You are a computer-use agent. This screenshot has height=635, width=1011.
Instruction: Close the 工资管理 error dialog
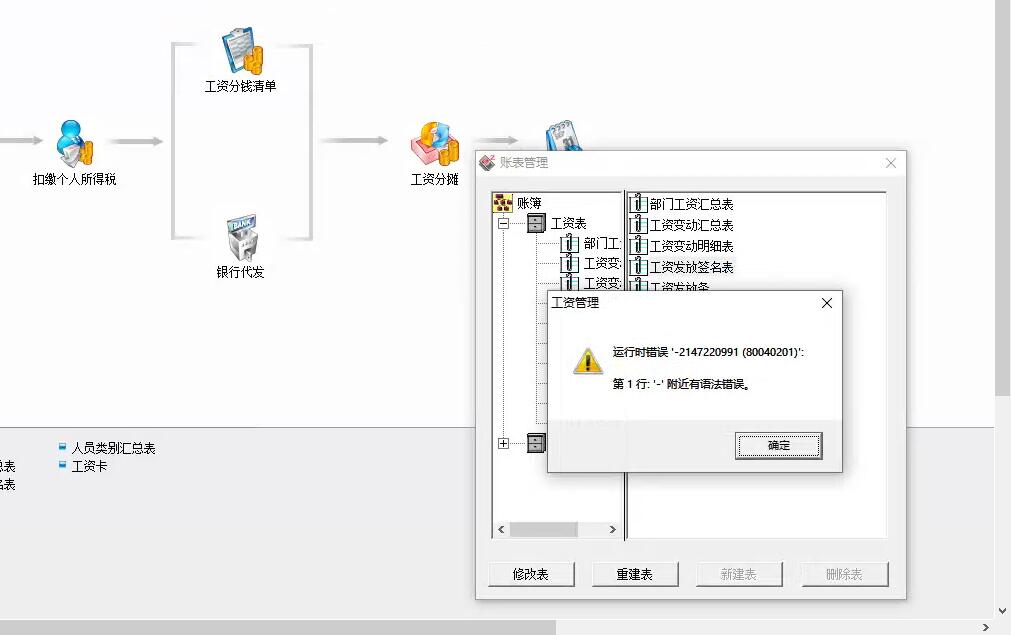827,303
